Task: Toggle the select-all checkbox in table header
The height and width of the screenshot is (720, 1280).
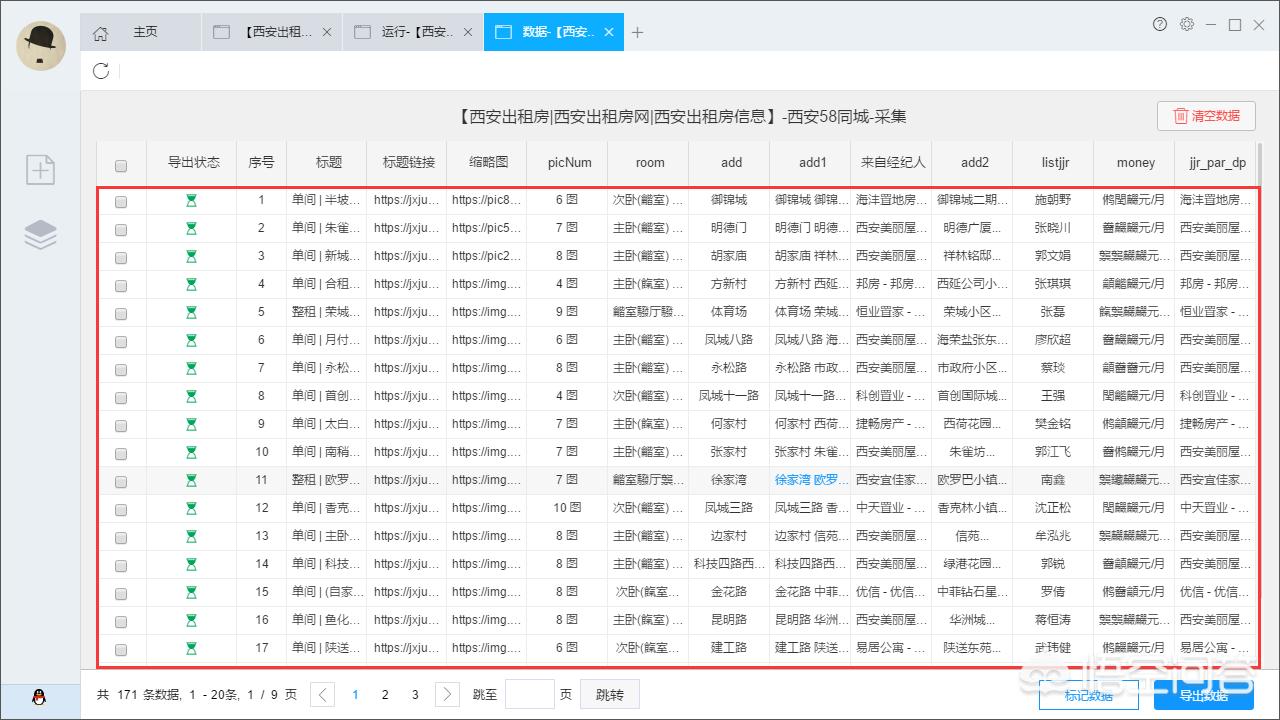Action: point(121,166)
